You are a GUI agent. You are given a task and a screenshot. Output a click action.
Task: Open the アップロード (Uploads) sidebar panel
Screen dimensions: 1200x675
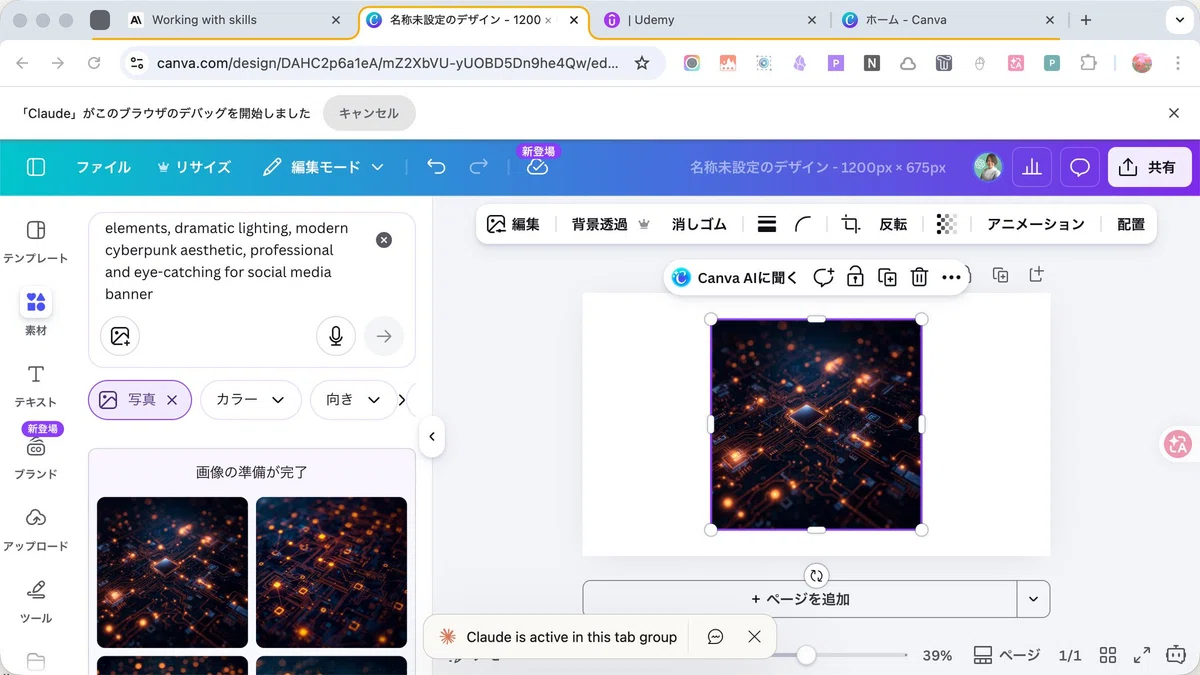pyautogui.click(x=36, y=529)
